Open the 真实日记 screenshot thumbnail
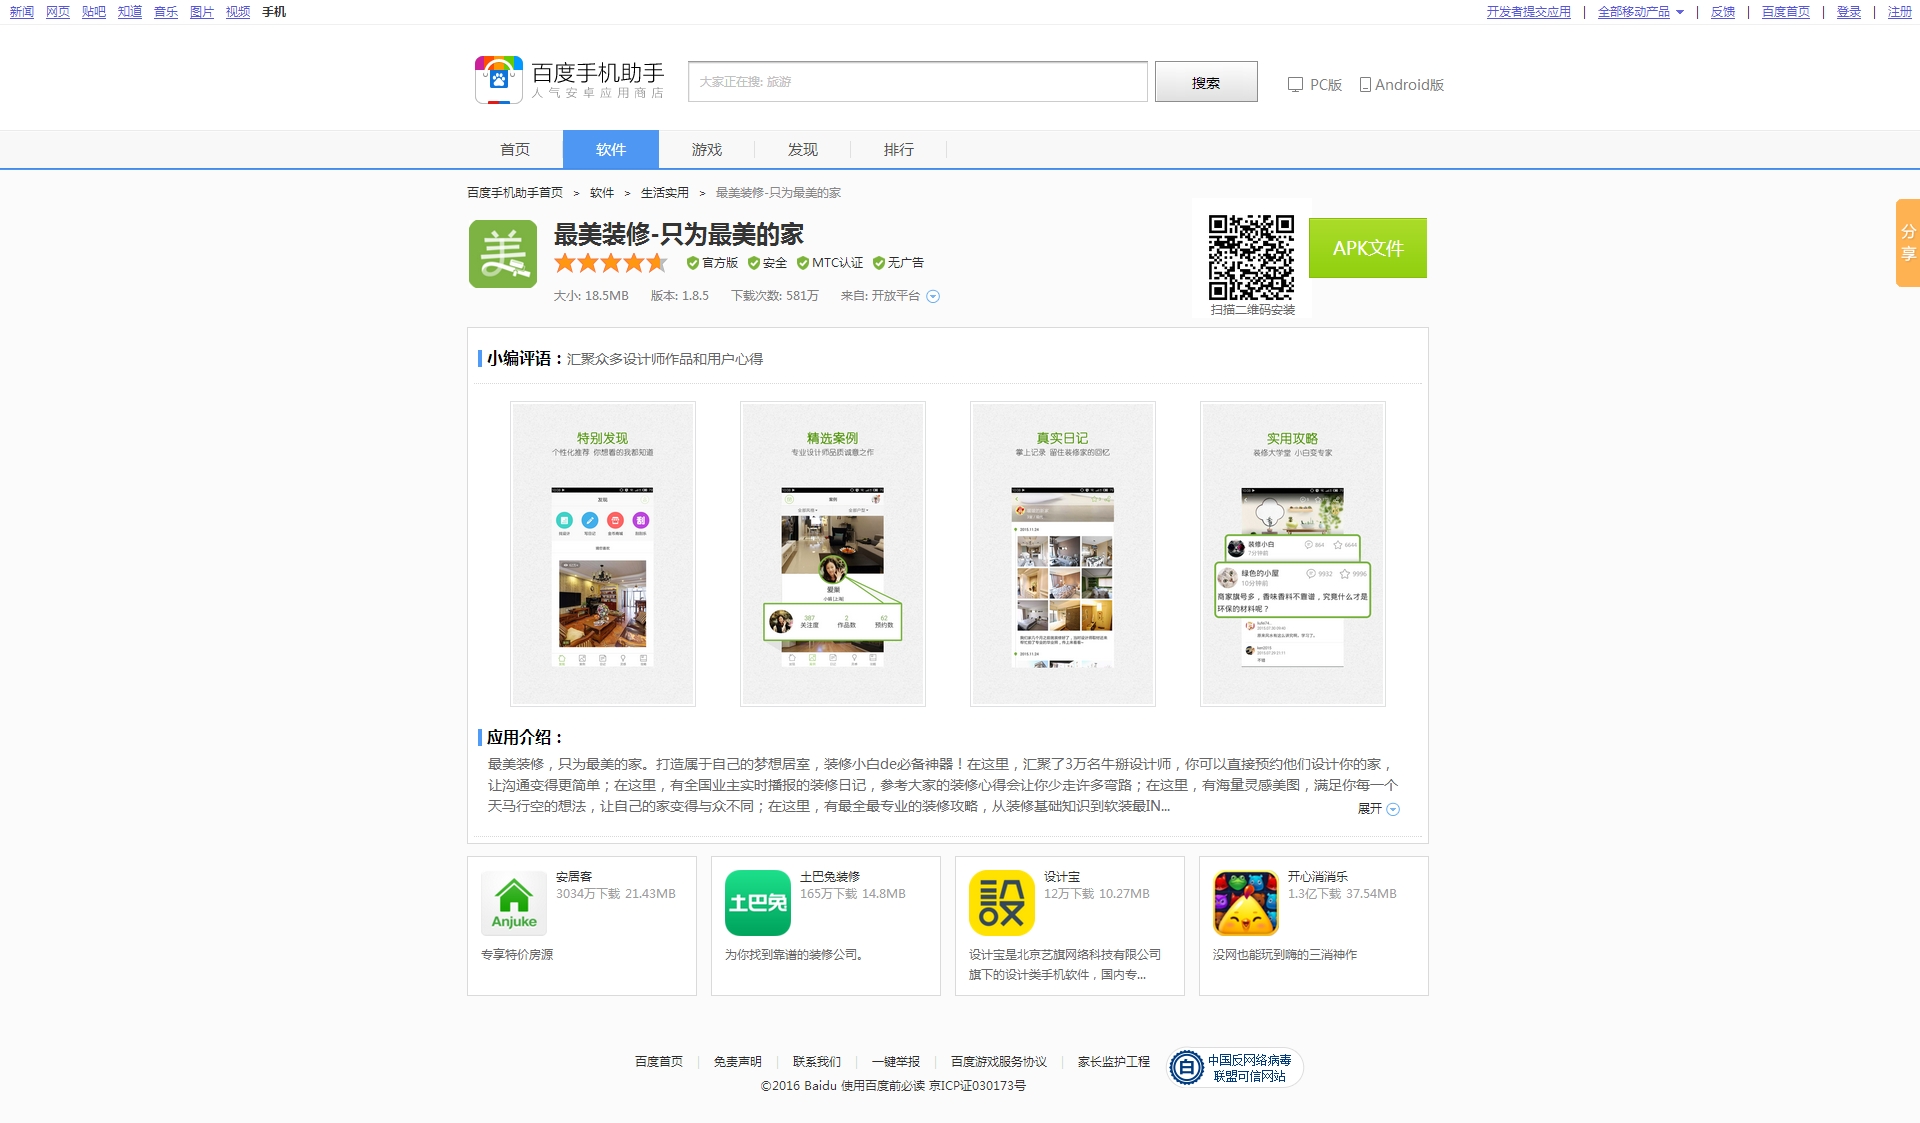 [1063, 554]
